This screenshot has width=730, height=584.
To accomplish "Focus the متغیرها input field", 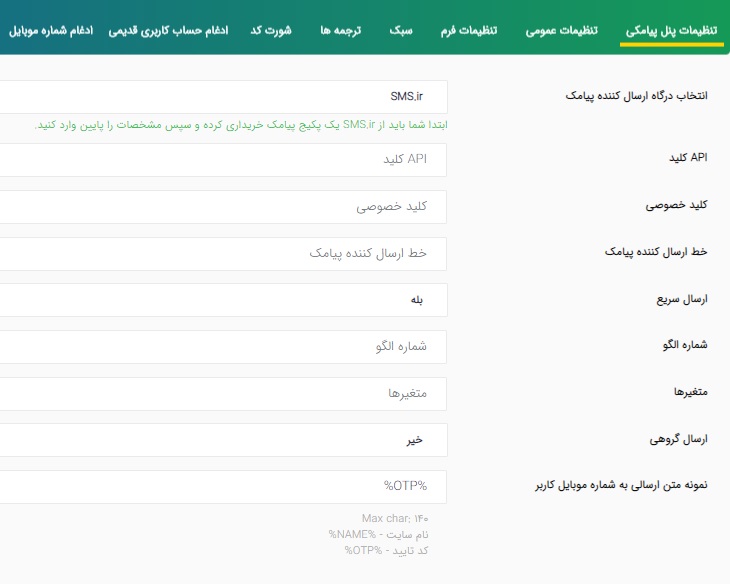I will click(223, 394).
